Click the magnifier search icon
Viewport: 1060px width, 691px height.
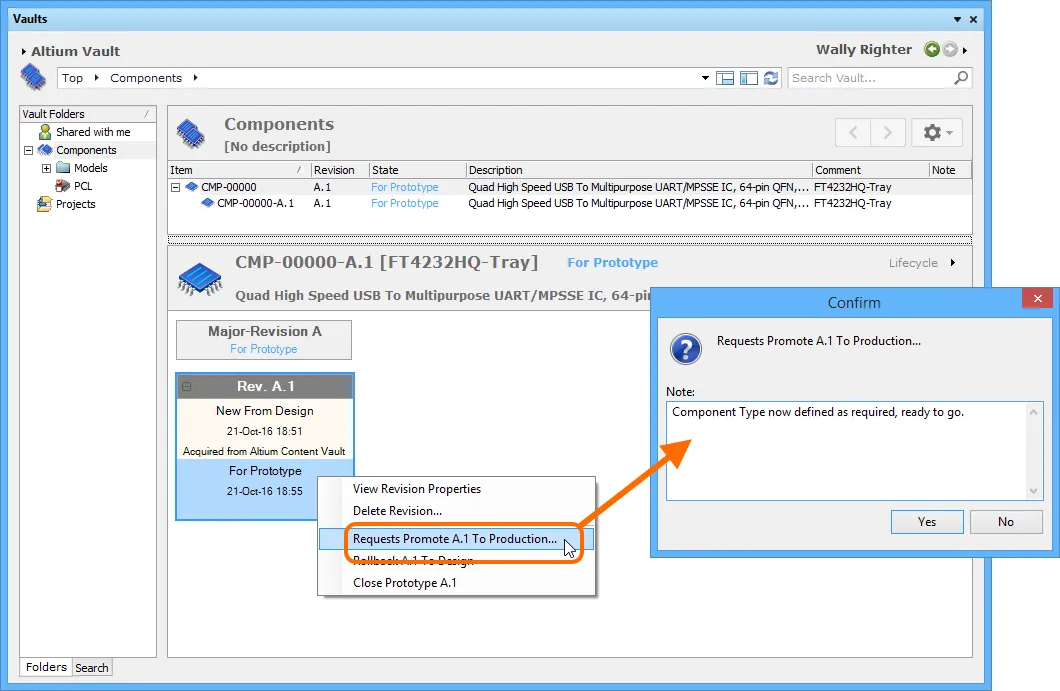(x=961, y=78)
